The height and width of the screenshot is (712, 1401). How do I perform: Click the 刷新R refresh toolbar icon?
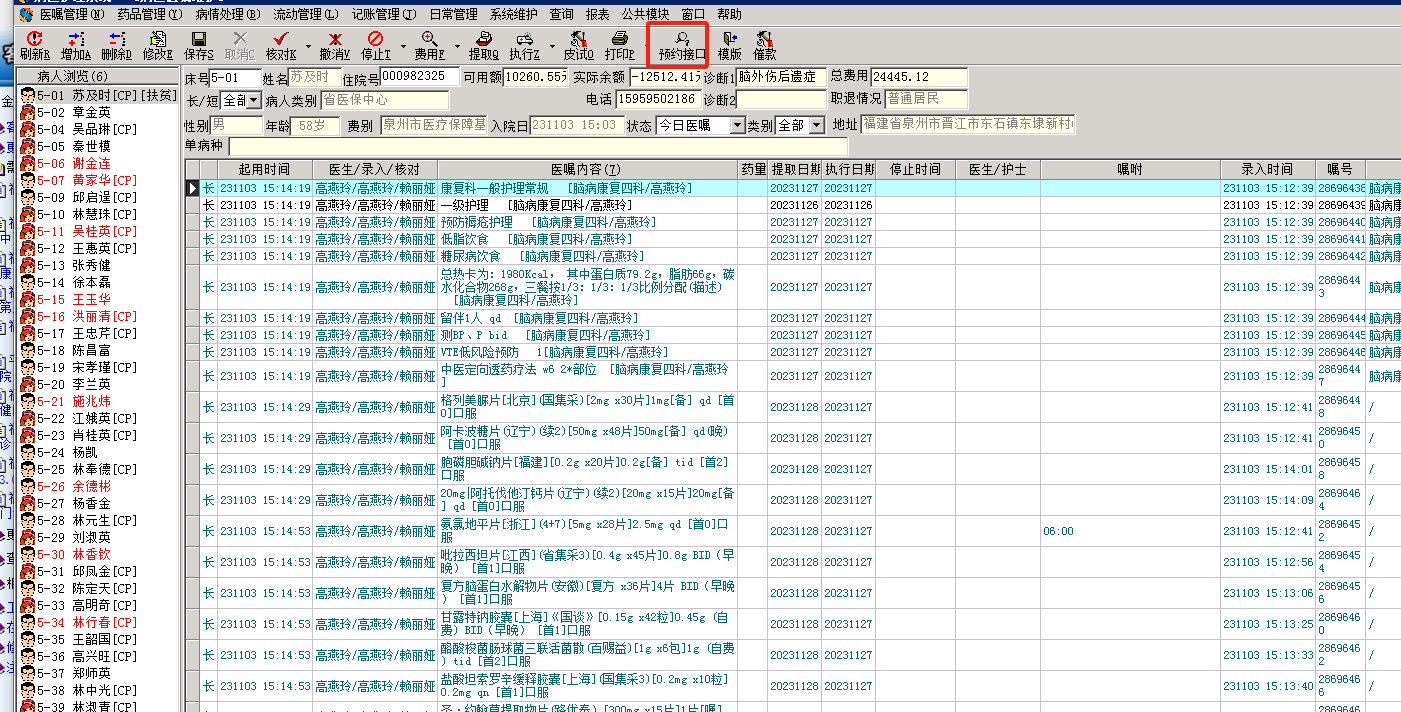(x=33, y=45)
